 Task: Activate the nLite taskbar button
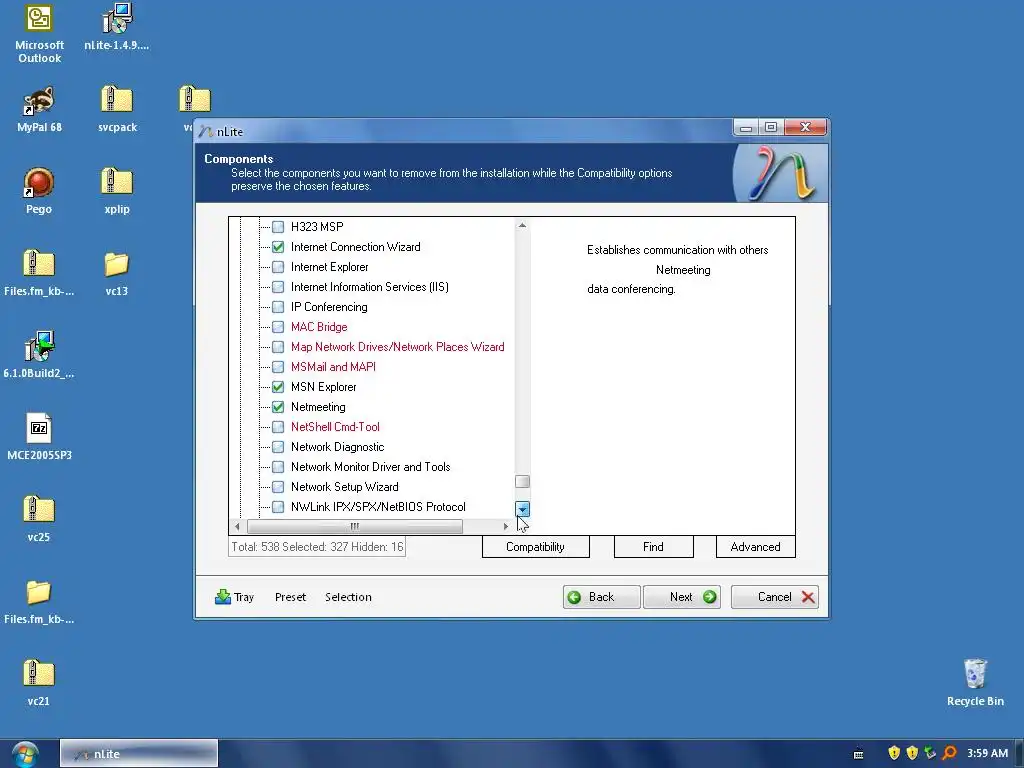click(138, 754)
